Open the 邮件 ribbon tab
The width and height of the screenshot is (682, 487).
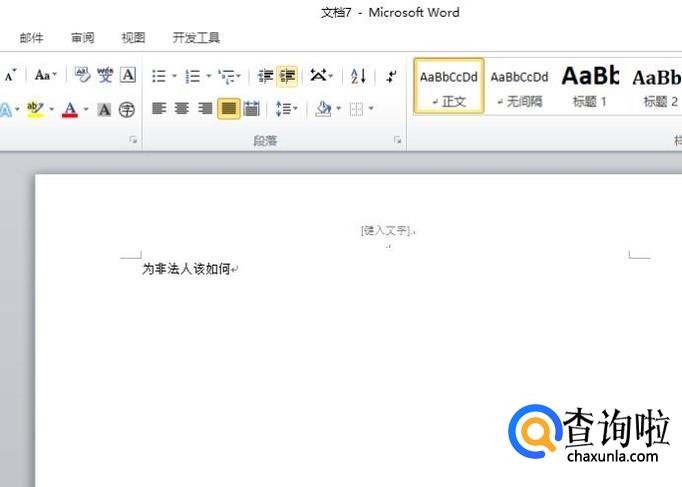(x=31, y=38)
